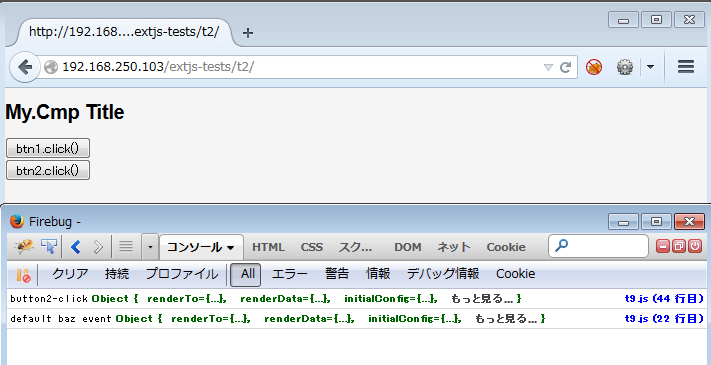
Task: Switch to the スク... script tab
Action: pyautogui.click(x=356, y=247)
